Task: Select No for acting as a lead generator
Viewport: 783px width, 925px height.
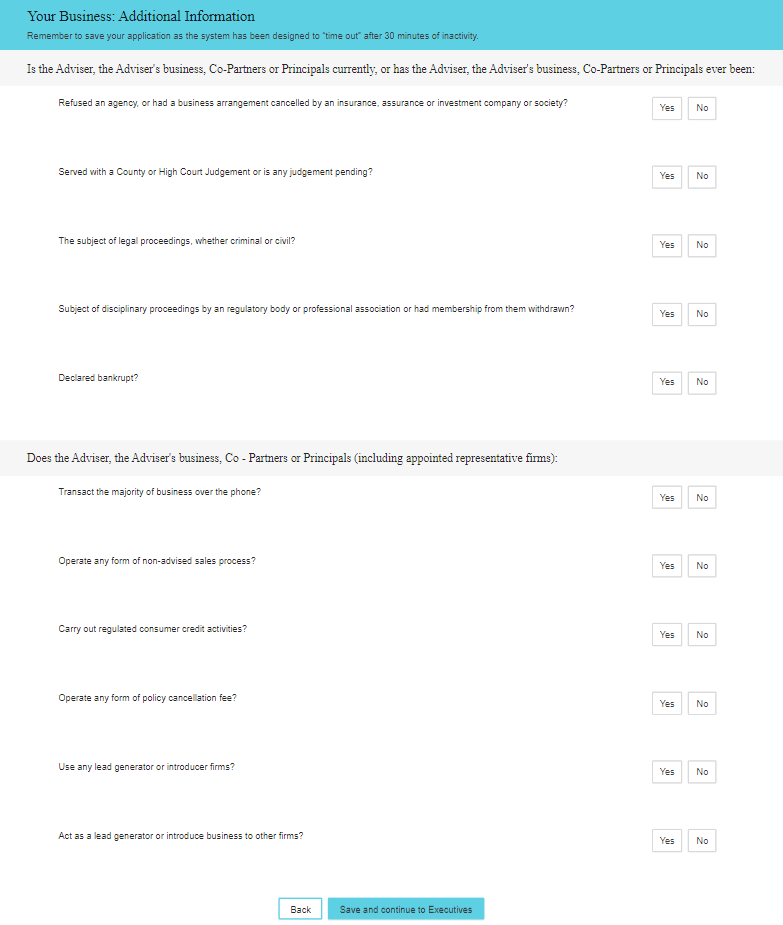Action: (x=702, y=841)
